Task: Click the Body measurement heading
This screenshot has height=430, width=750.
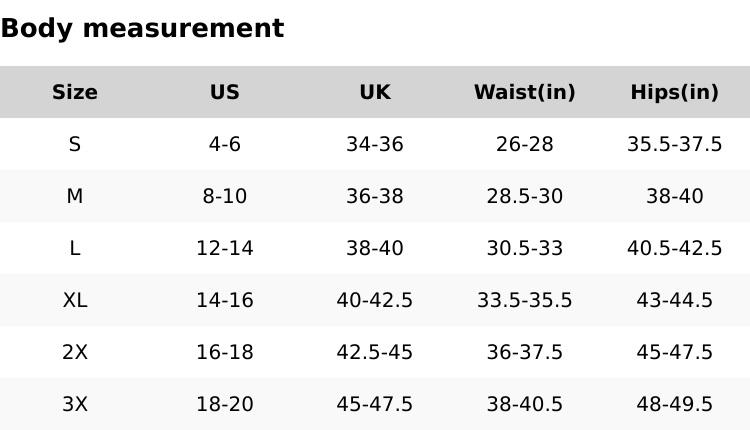Action: [x=142, y=29]
